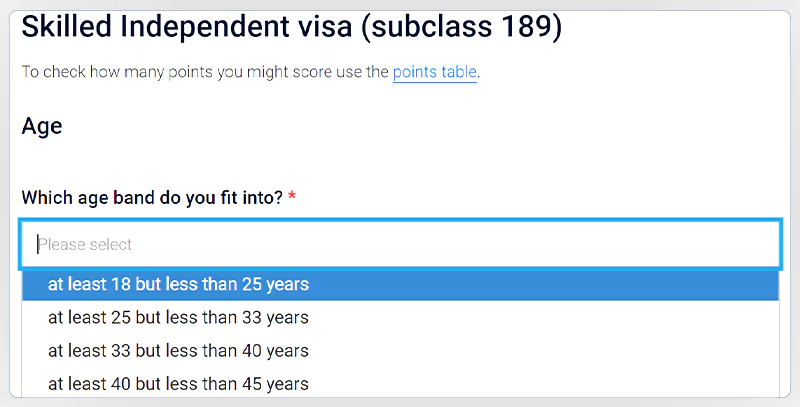Viewport: 800px width, 407px height.
Task: Open the points table link
Action: click(434, 72)
